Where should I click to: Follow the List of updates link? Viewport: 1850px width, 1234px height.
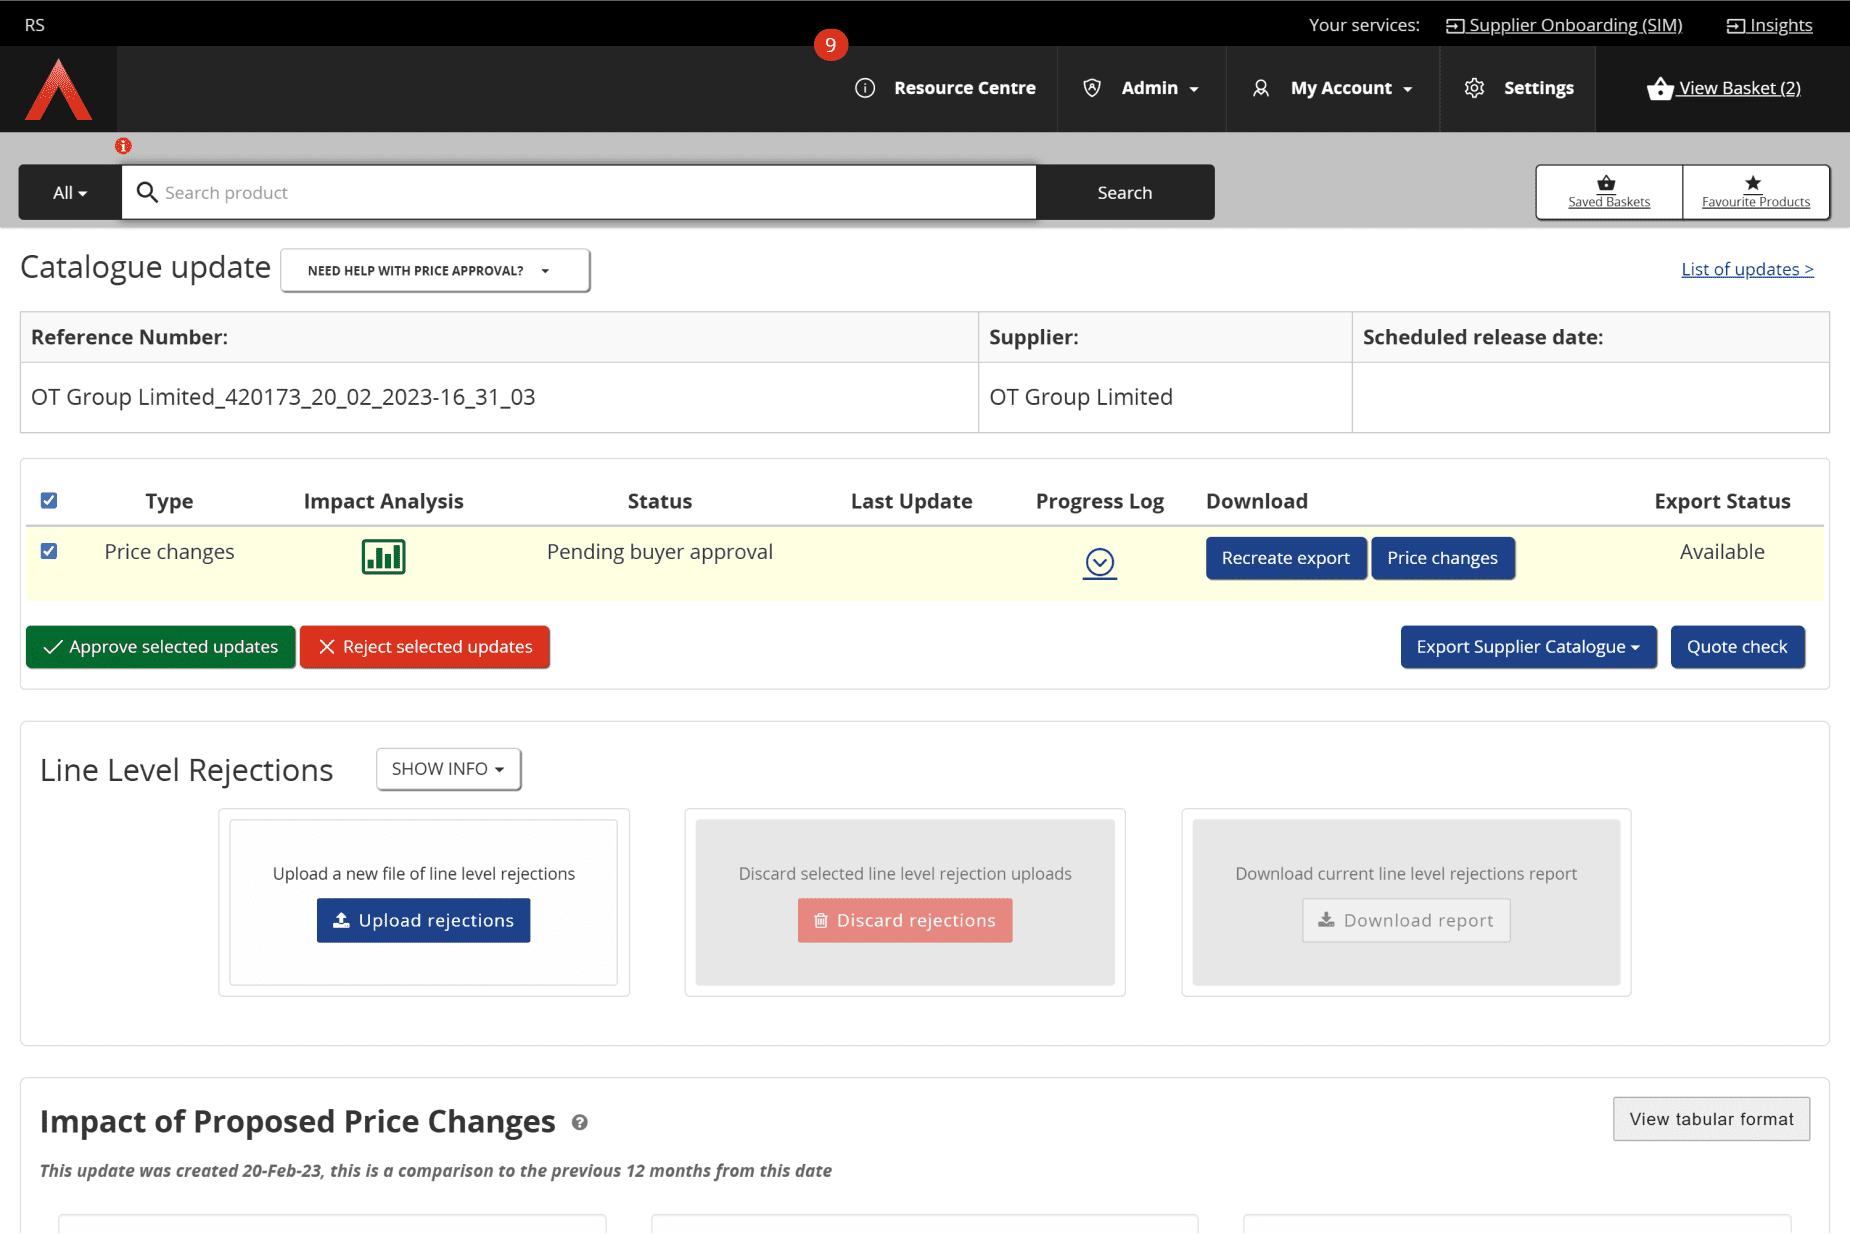coord(1746,269)
